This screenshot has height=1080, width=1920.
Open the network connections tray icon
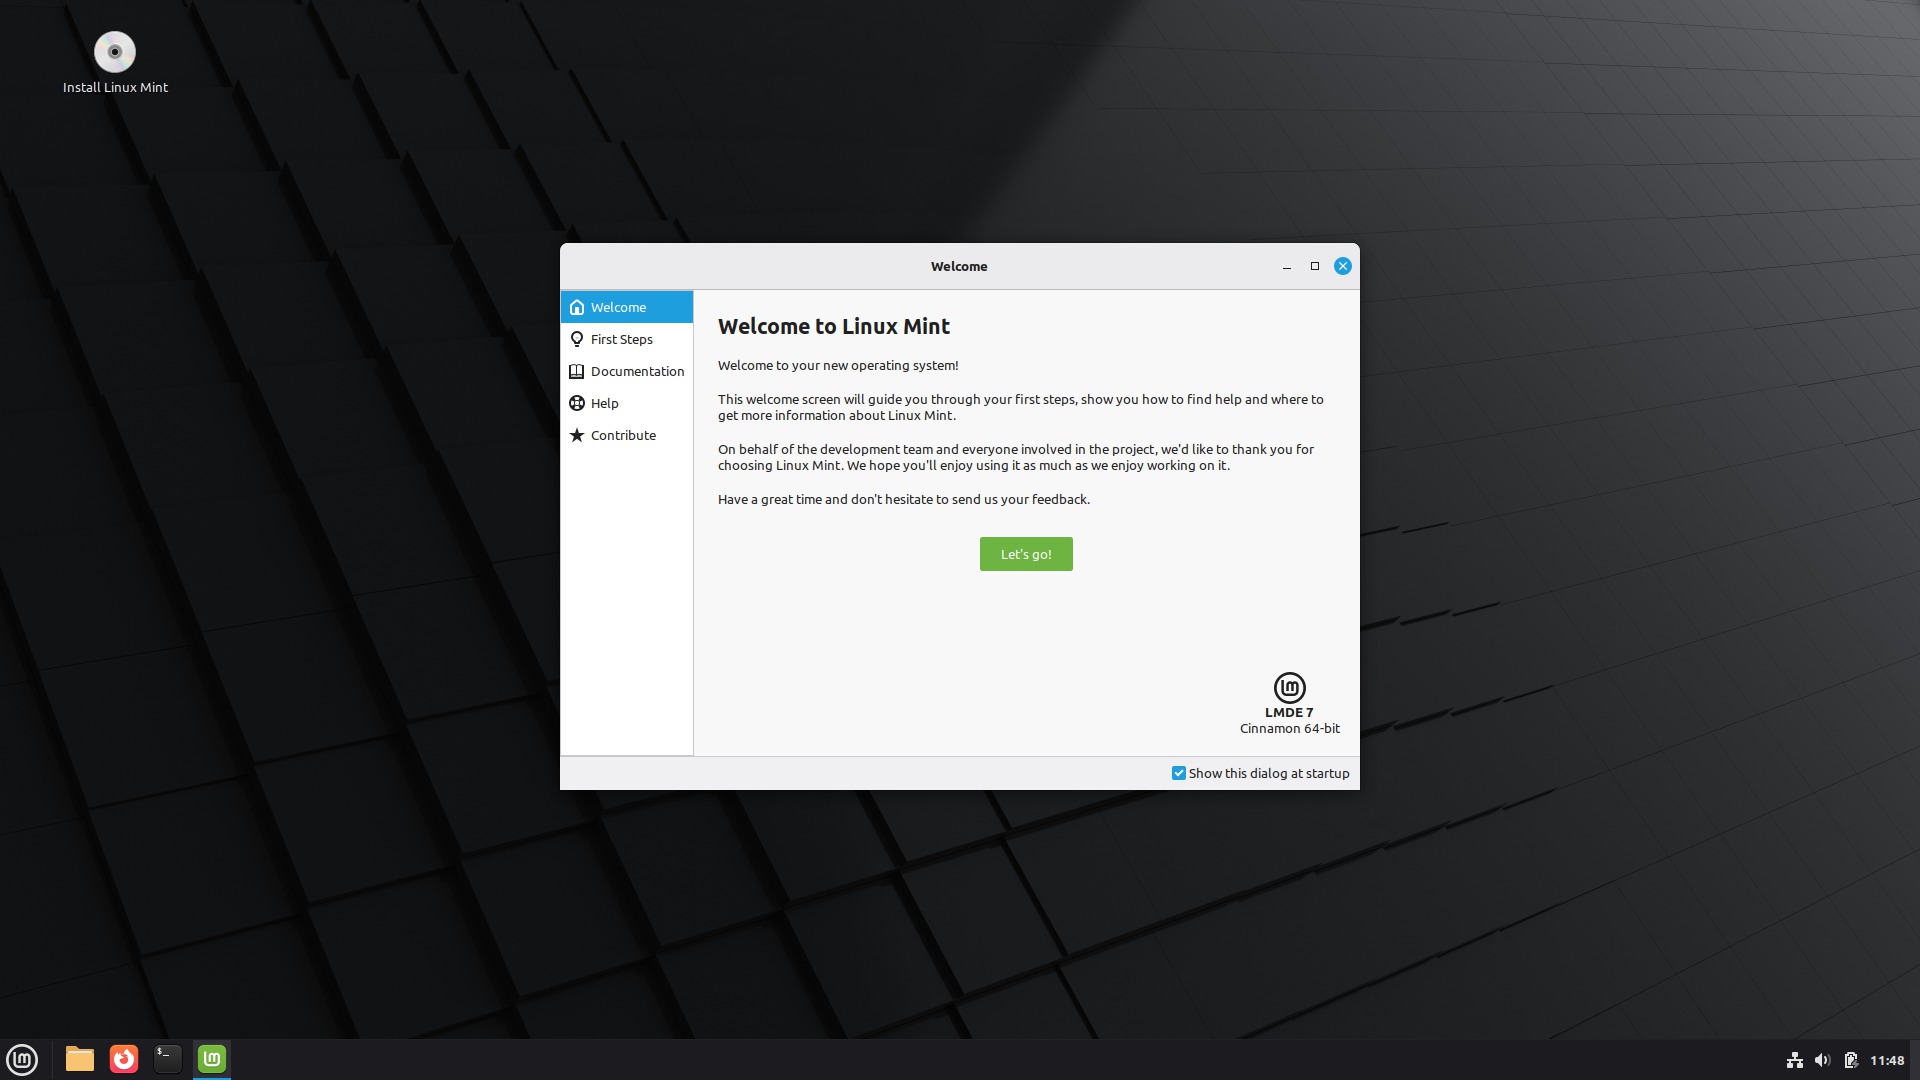[x=1795, y=1060]
